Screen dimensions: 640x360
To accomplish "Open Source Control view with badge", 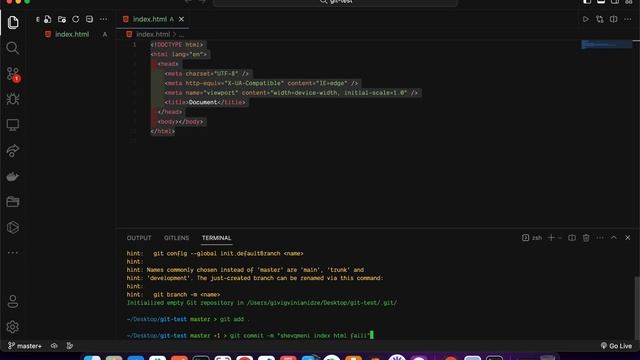I will (13, 74).
